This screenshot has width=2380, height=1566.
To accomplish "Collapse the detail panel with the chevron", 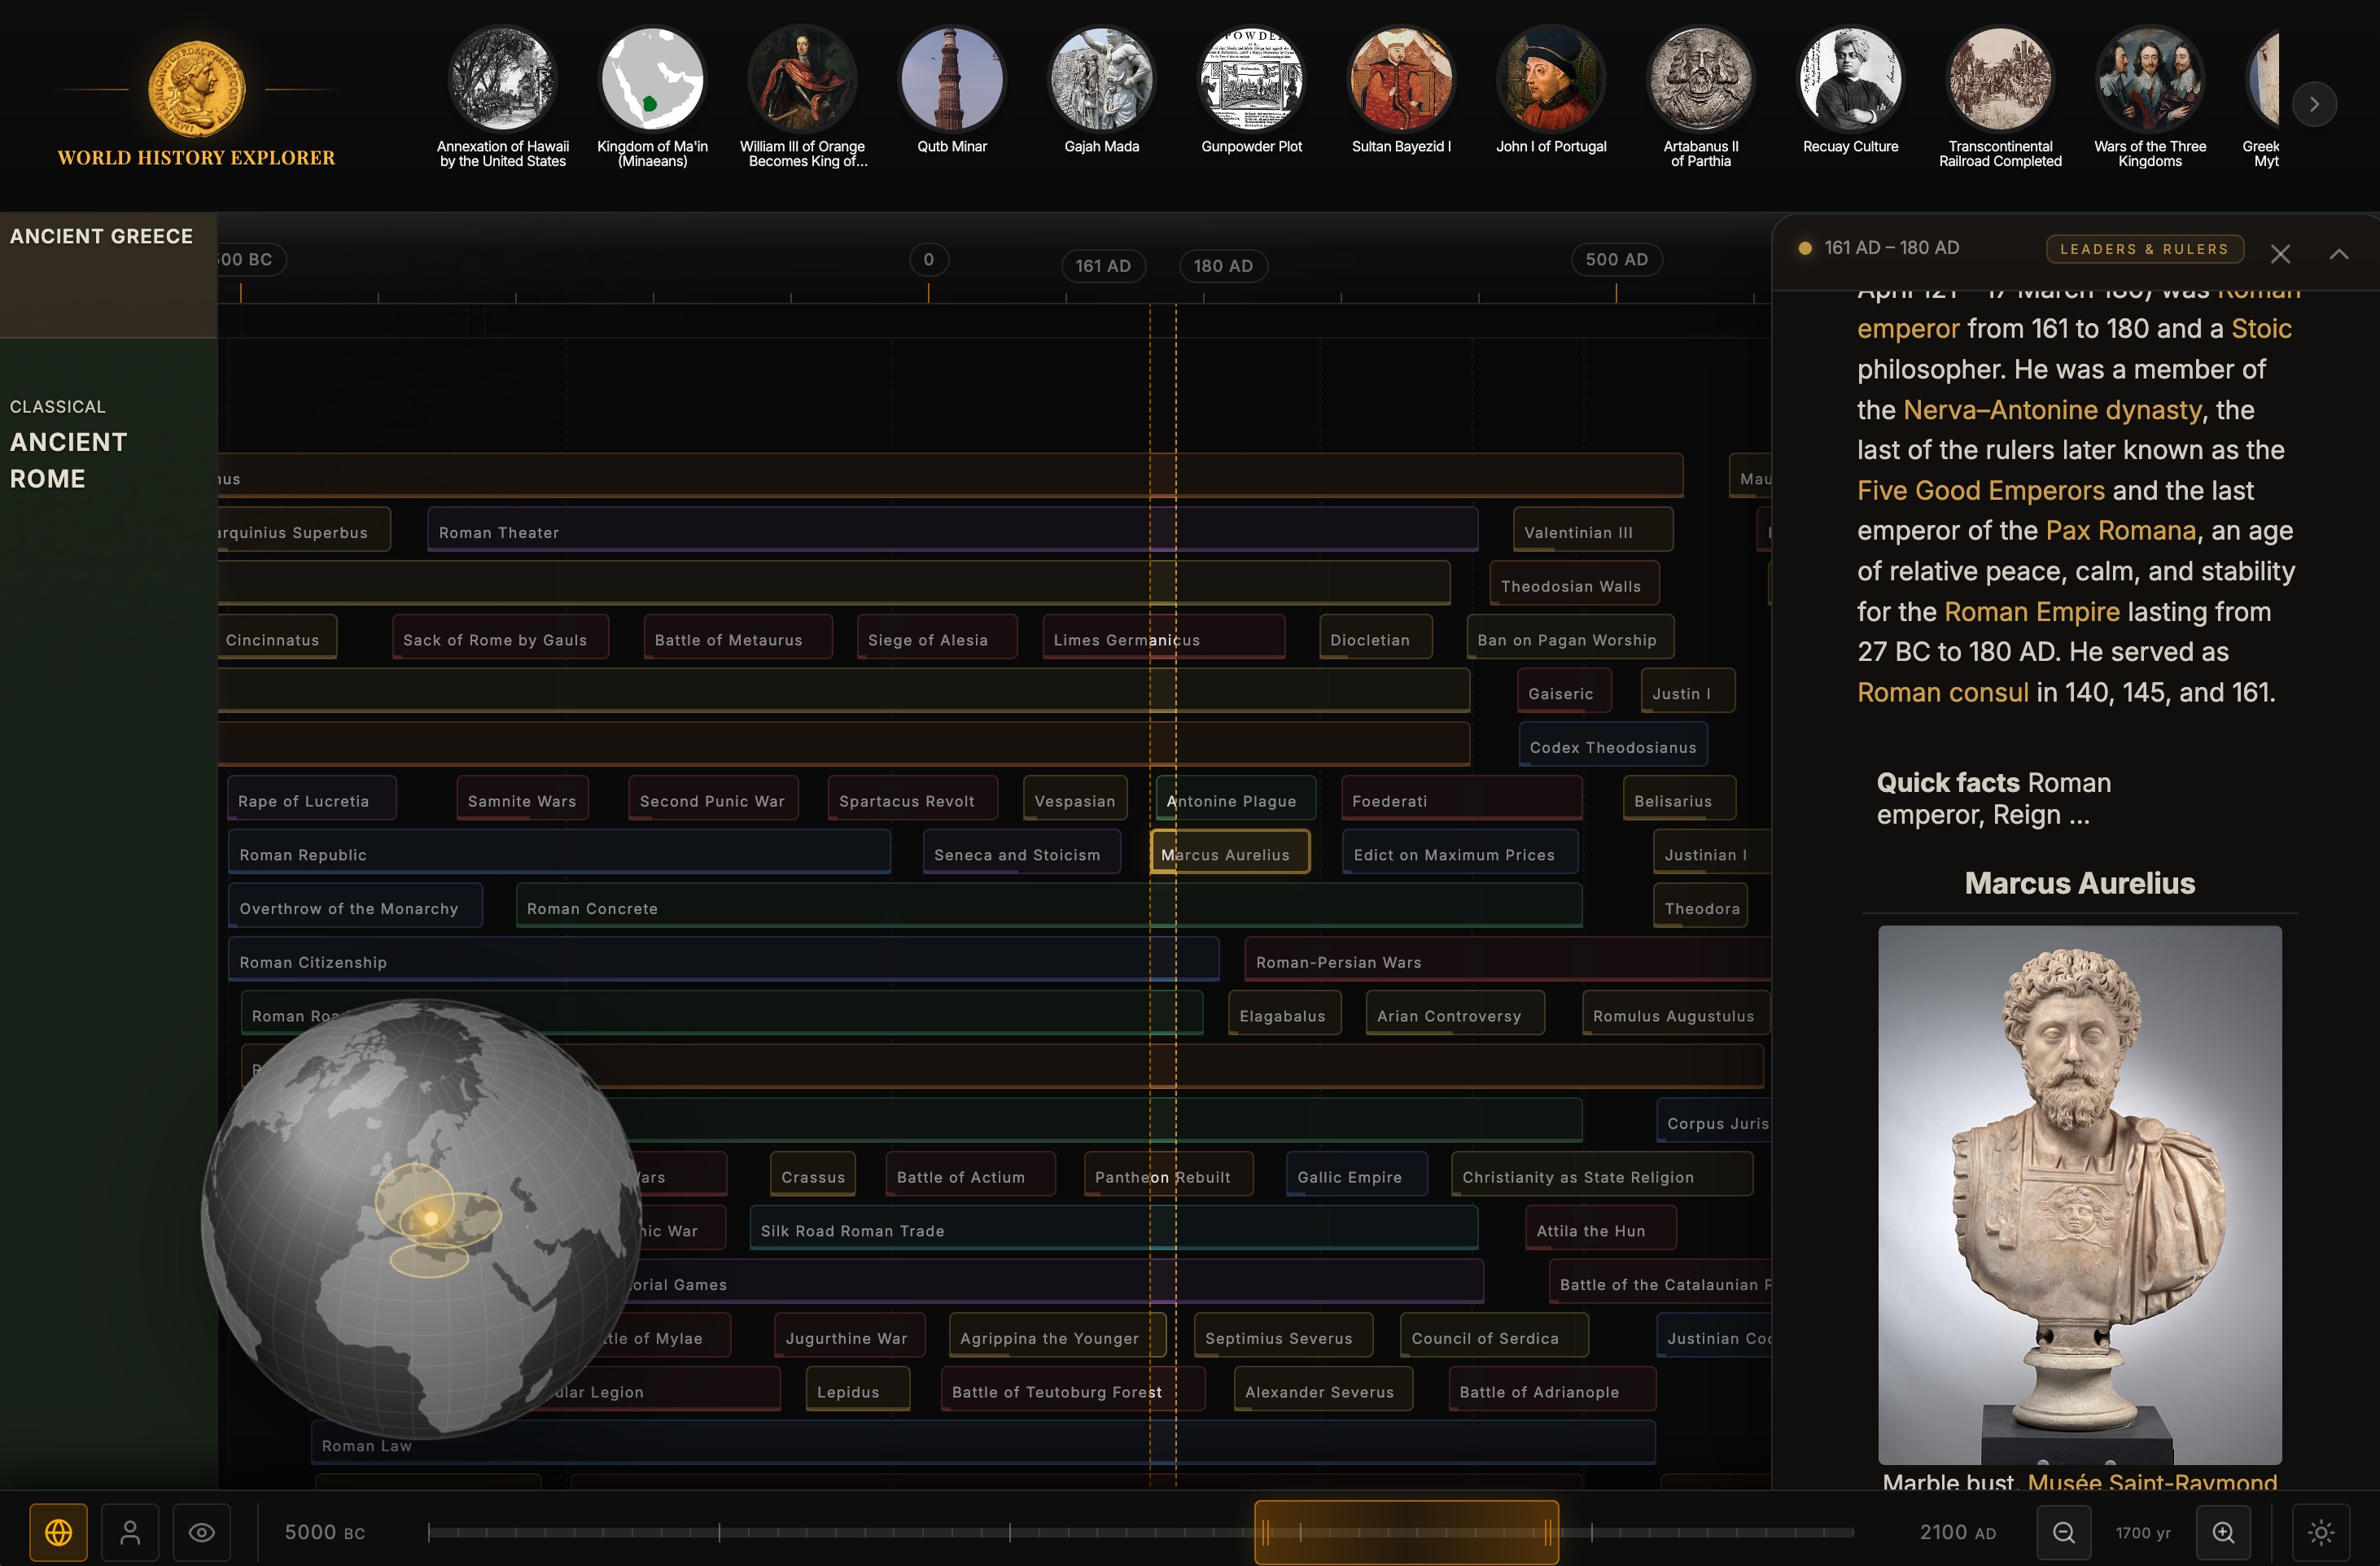I will [2339, 253].
